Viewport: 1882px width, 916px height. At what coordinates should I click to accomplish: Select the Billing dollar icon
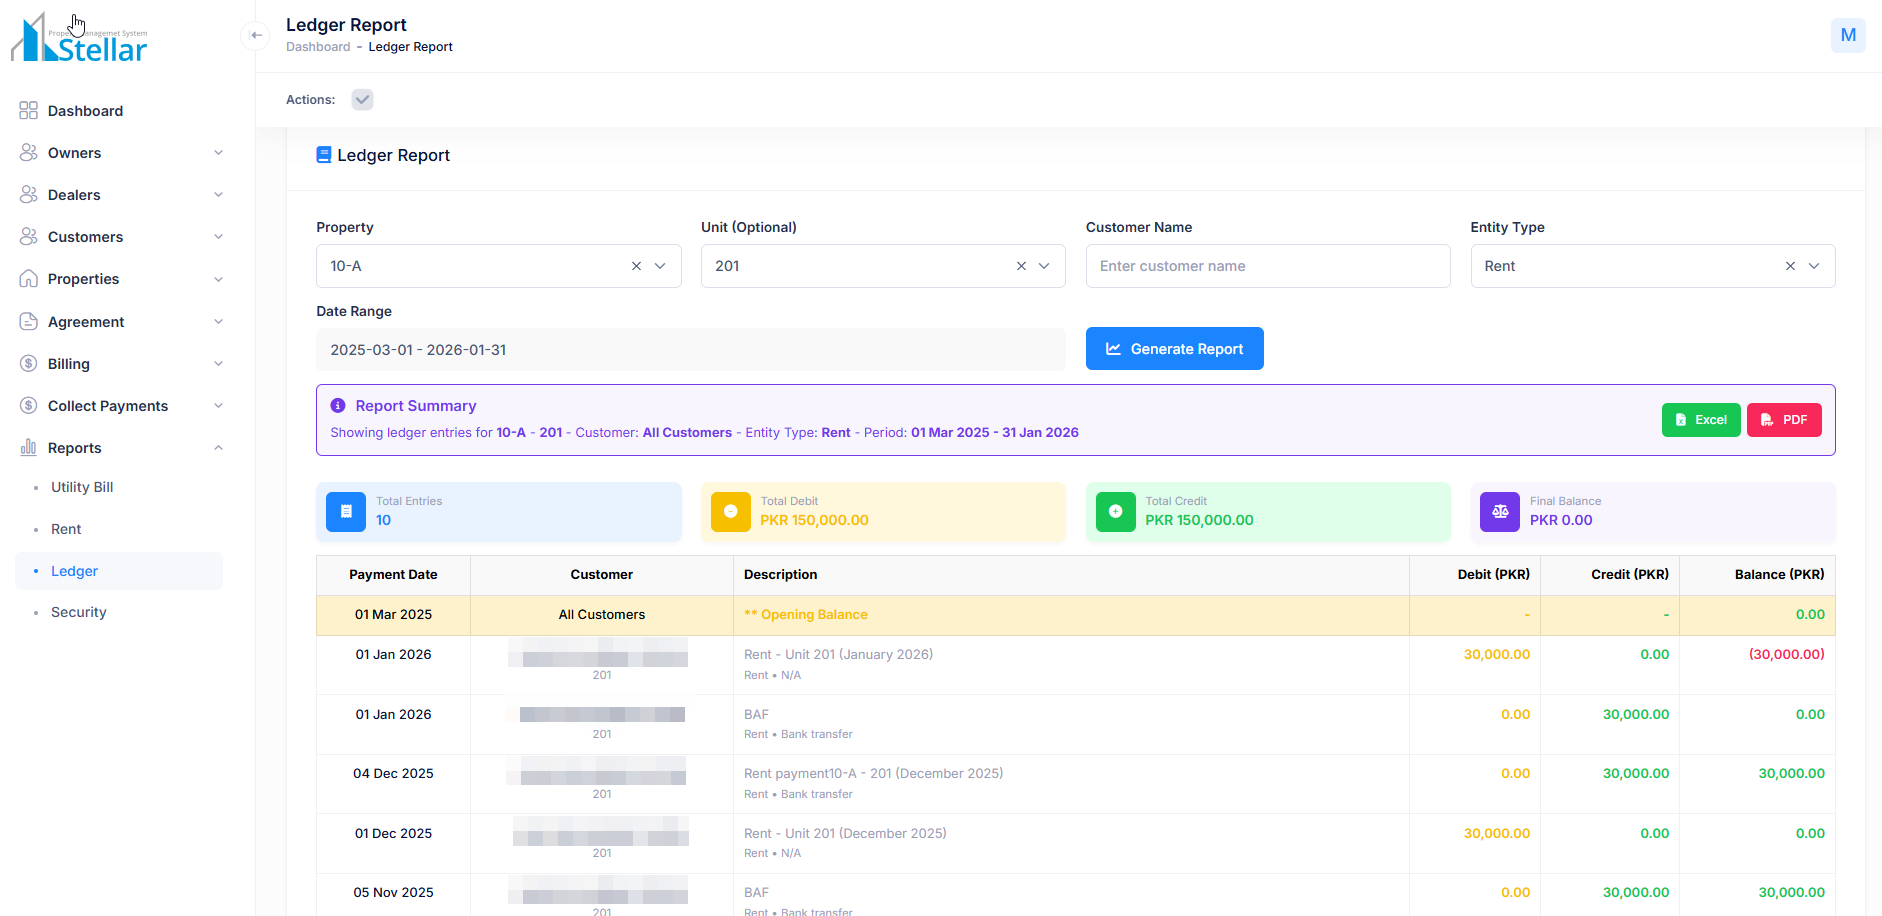[x=29, y=363]
